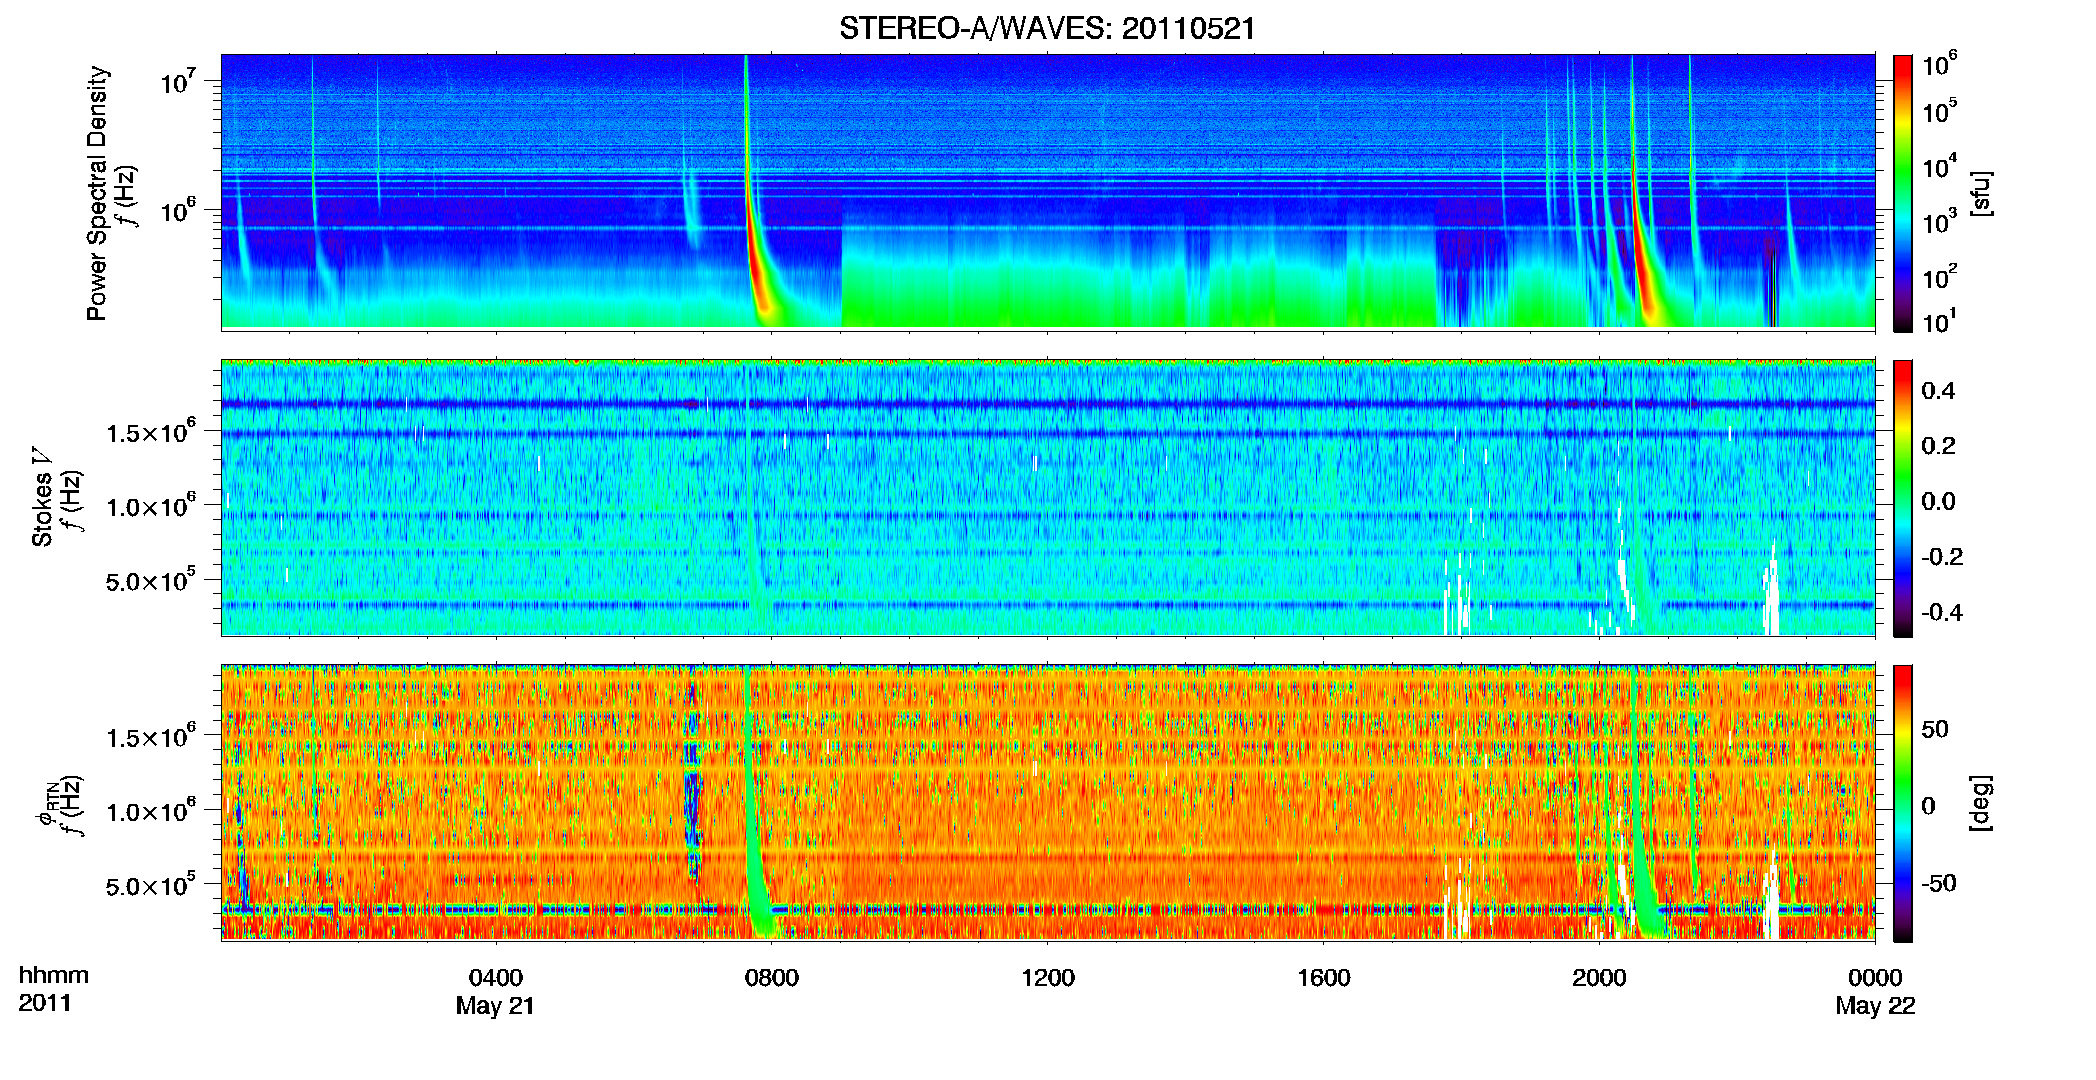Select the 50 value on the degrees color bar
The image size is (2096, 1080).
pyautogui.click(x=1935, y=729)
